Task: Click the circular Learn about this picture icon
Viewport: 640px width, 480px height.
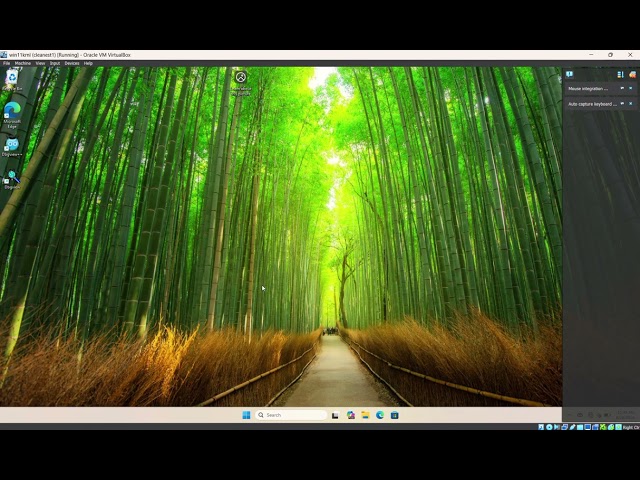Action: coord(241,77)
